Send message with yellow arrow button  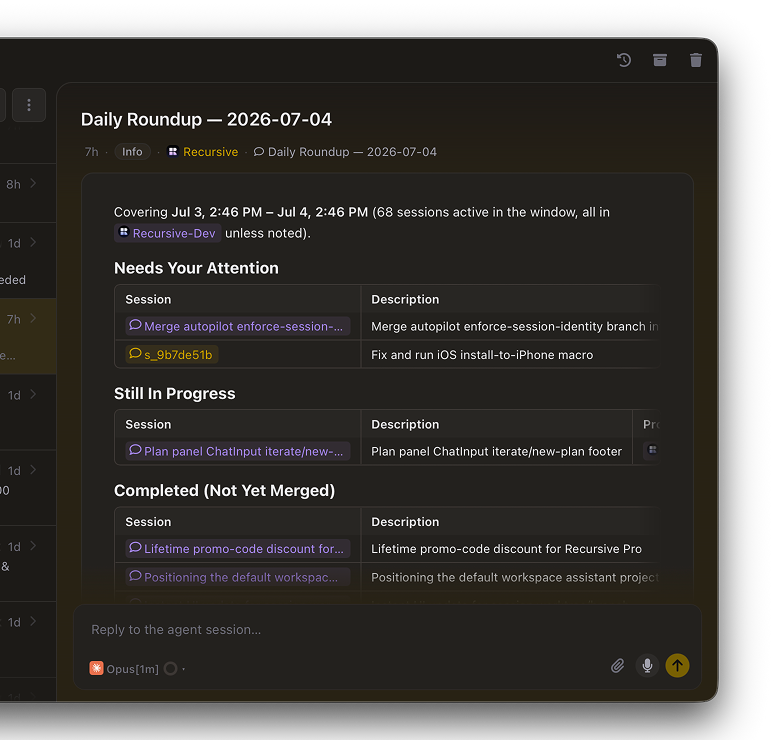pyautogui.click(x=677, y=666)
